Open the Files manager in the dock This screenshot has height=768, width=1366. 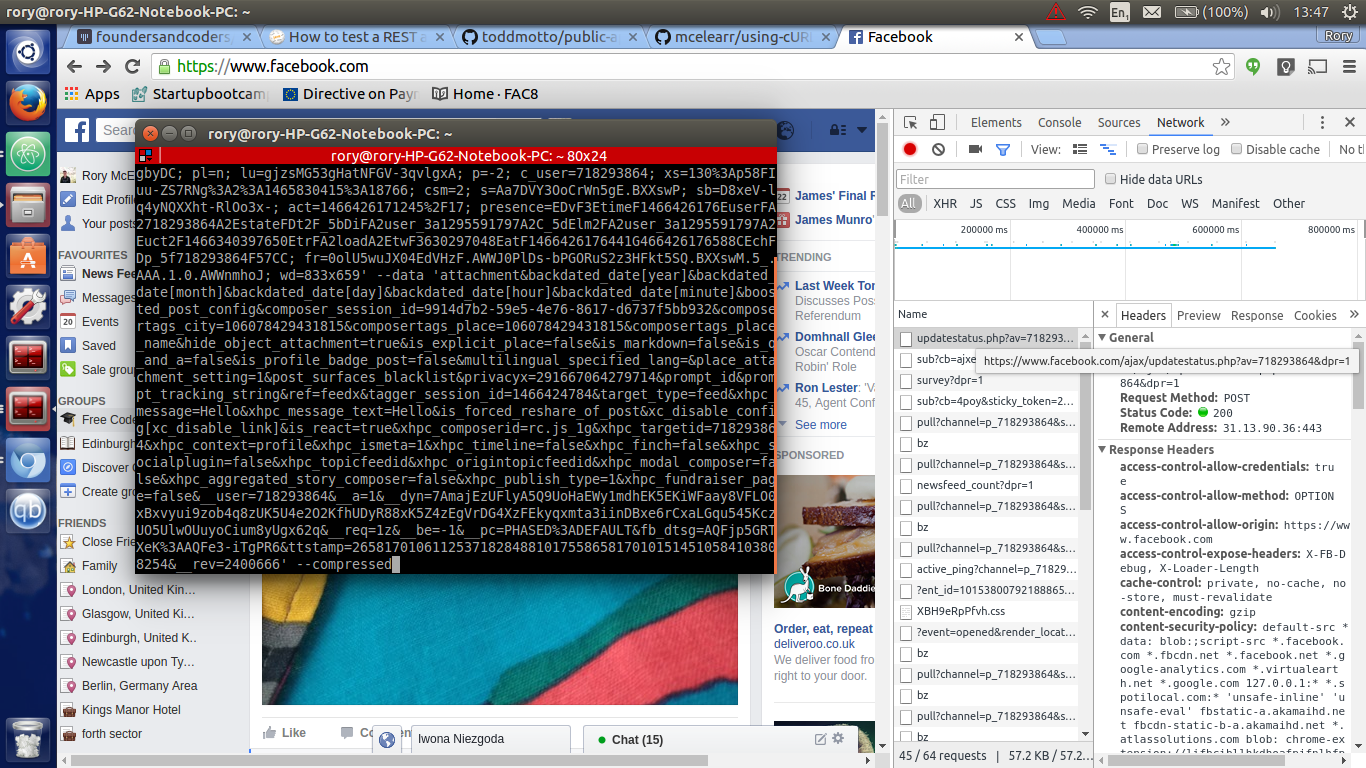pos(27,206)
